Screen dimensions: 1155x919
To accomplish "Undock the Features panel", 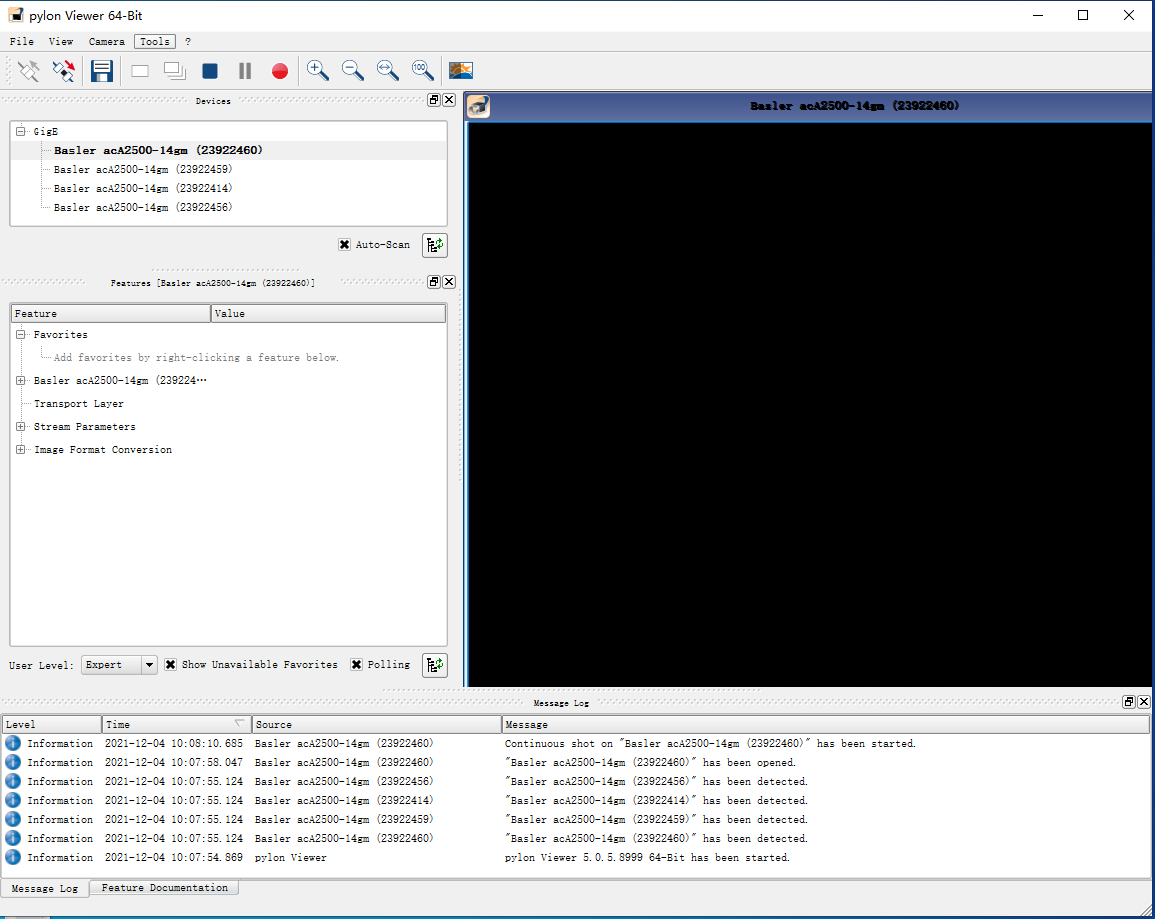I will coord(434,282).
